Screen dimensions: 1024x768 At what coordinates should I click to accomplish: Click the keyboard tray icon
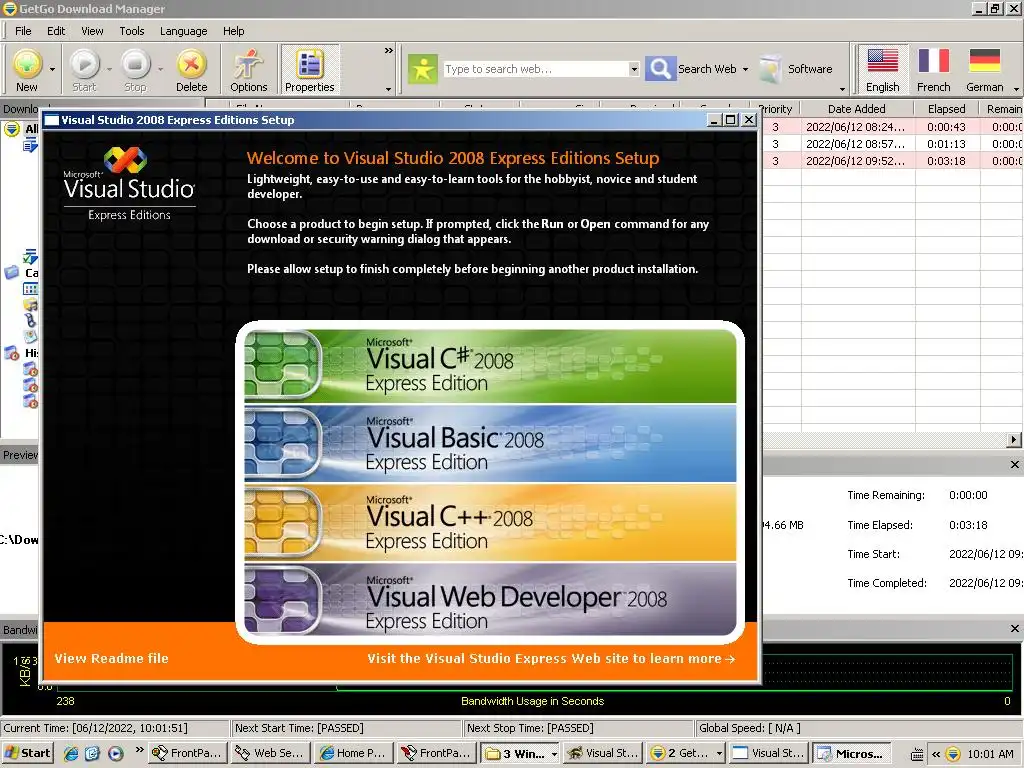(917, 754)
